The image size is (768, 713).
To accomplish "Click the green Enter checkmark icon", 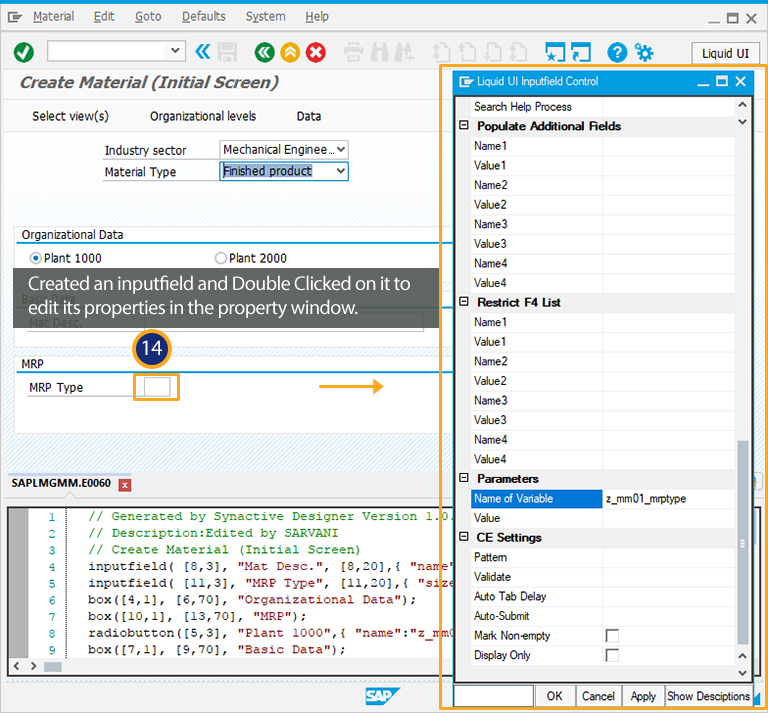I will (x=24, y=52).
